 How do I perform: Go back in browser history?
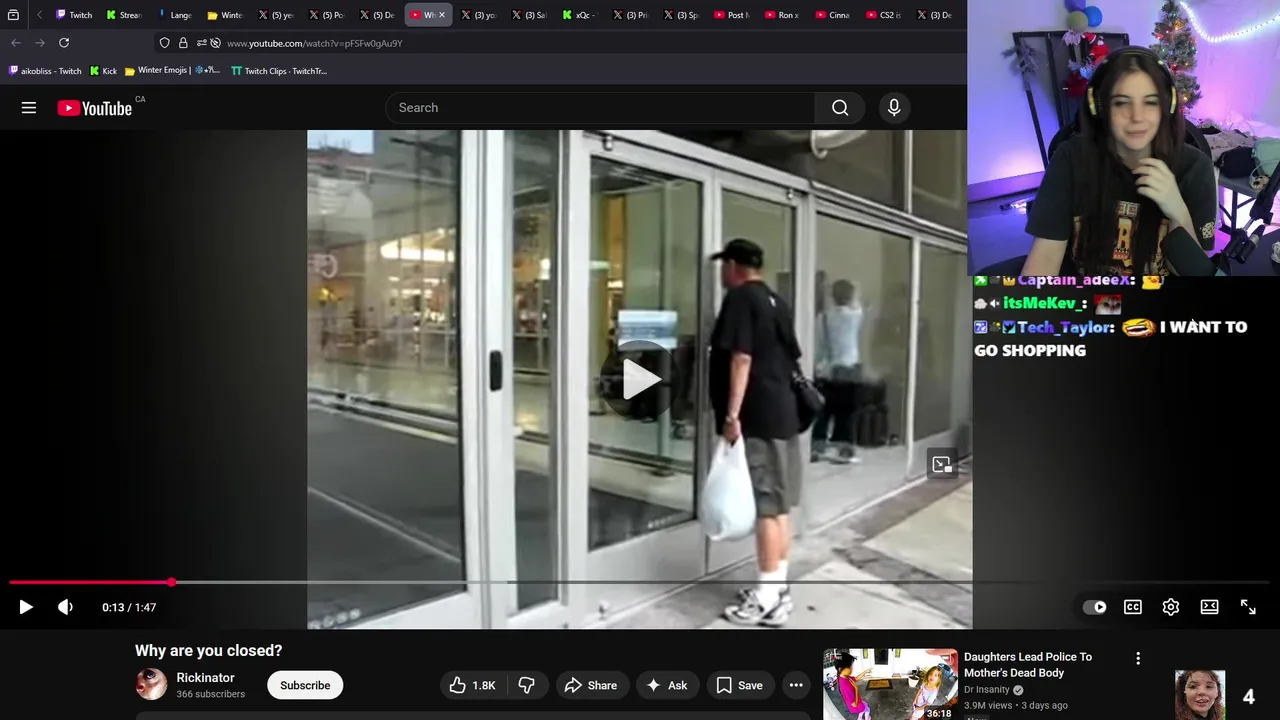point(16,43)
